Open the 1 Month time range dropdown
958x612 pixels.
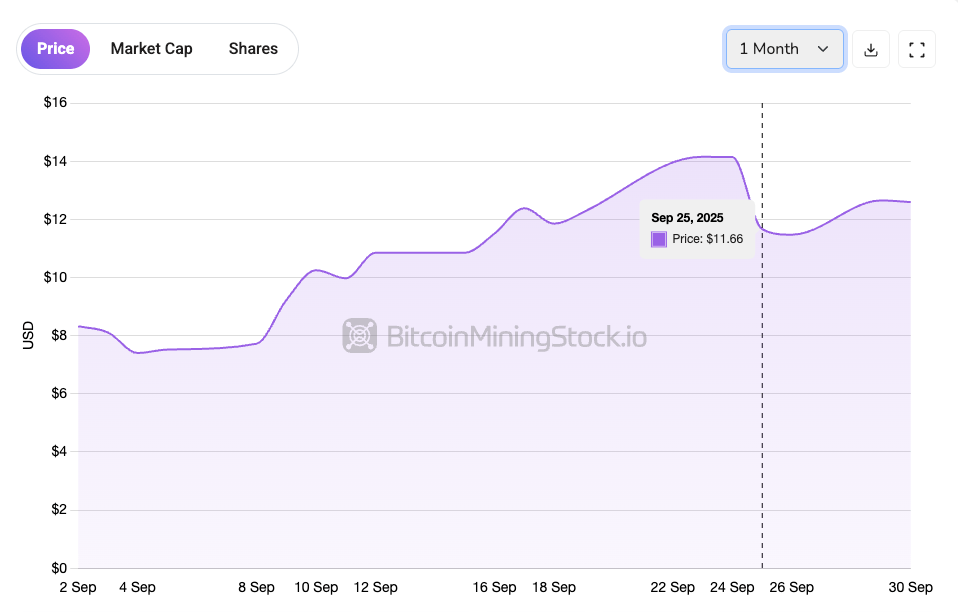784,49
